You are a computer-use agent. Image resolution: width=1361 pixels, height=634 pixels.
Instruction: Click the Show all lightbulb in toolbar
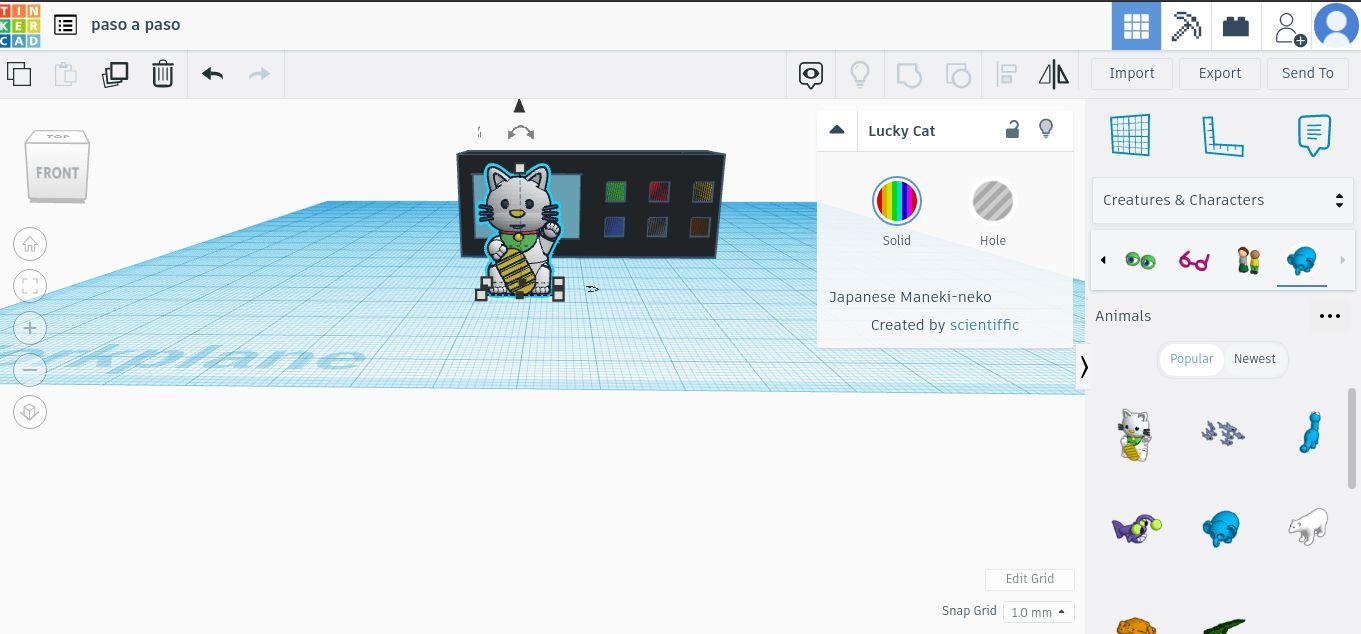tap(859, 74)
